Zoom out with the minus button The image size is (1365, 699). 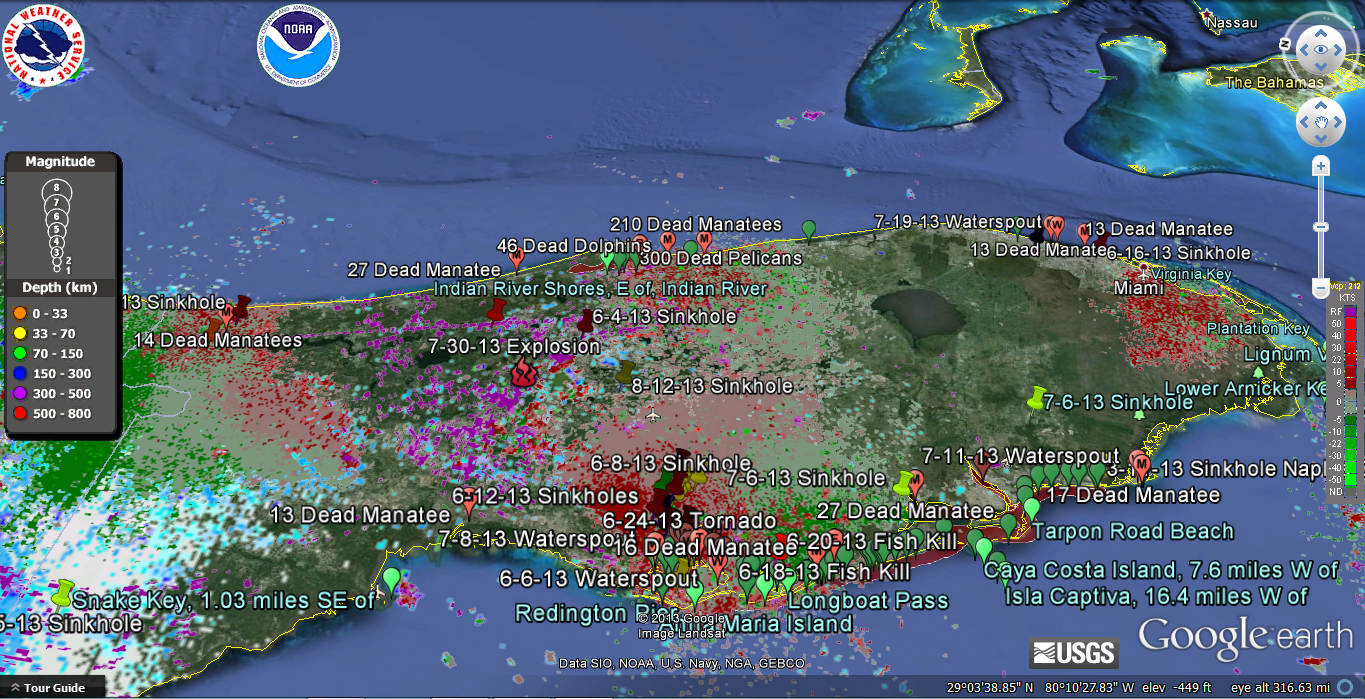tap(1321, 289)
